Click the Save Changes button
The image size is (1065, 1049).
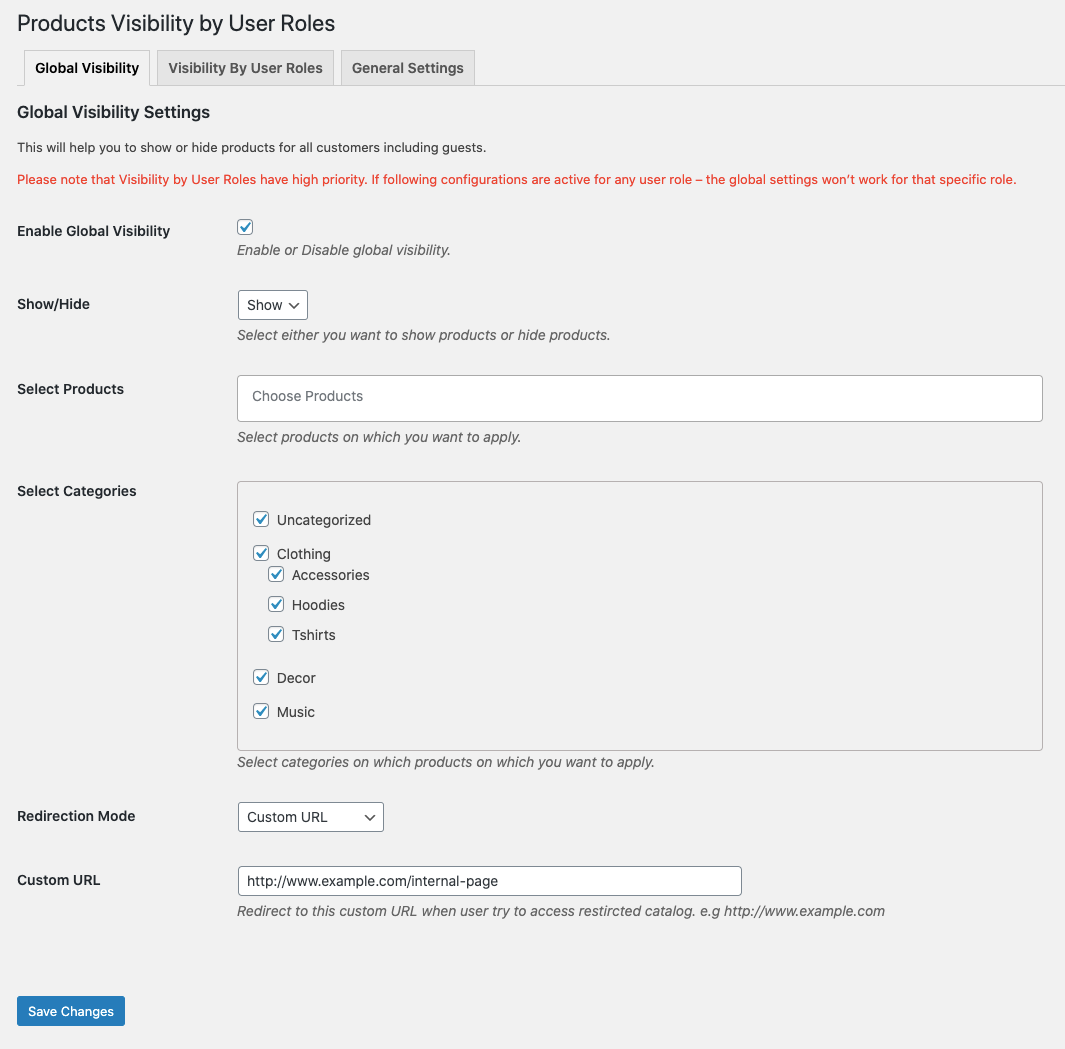click(x=70, y=1010)
